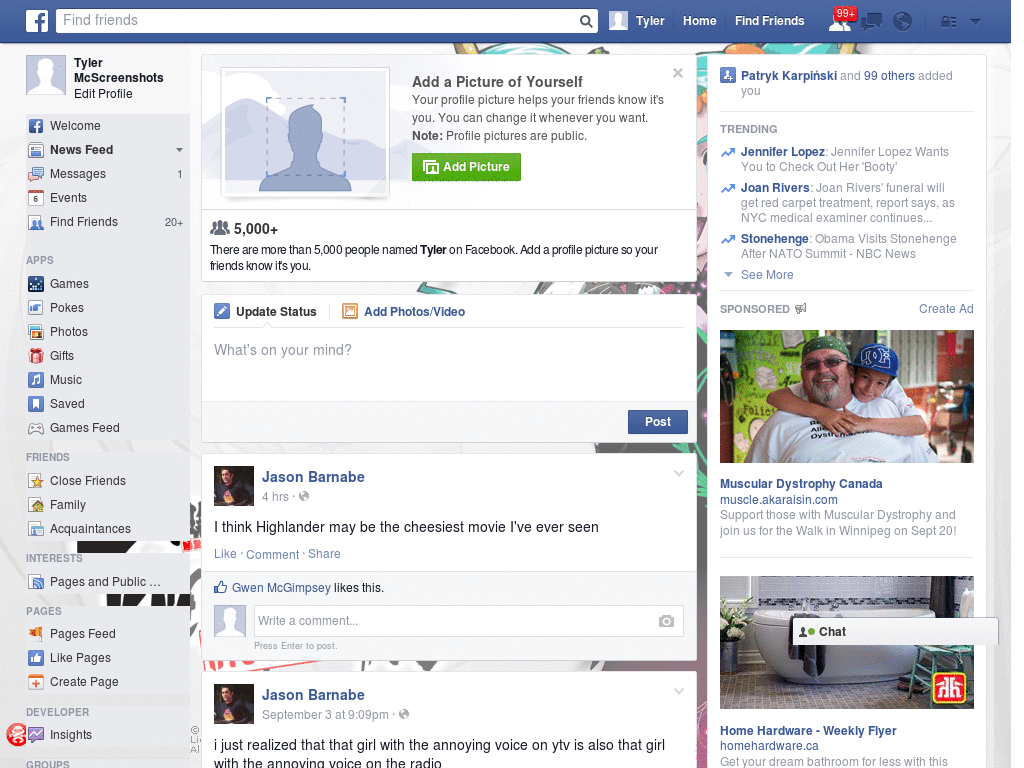Click the Close Friends star icon
1024x768 pixels.
tap(36, 481)
